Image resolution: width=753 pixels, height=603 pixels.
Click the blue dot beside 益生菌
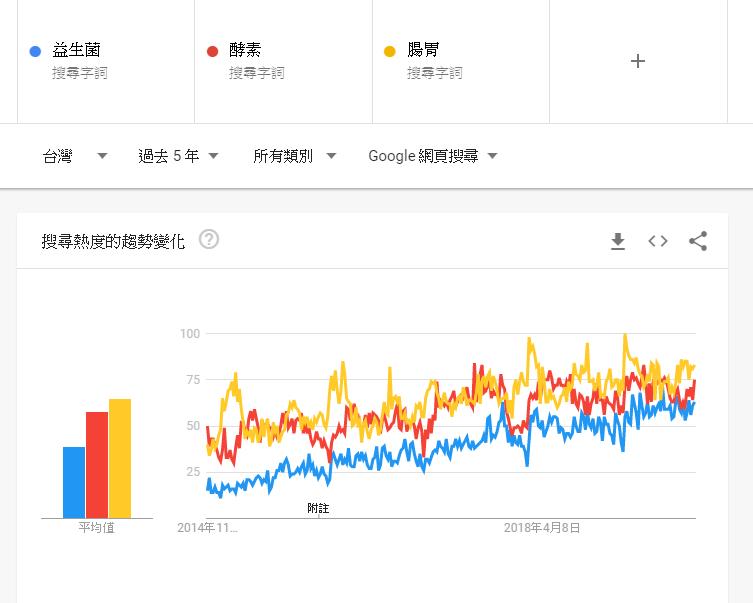[36, 51]
